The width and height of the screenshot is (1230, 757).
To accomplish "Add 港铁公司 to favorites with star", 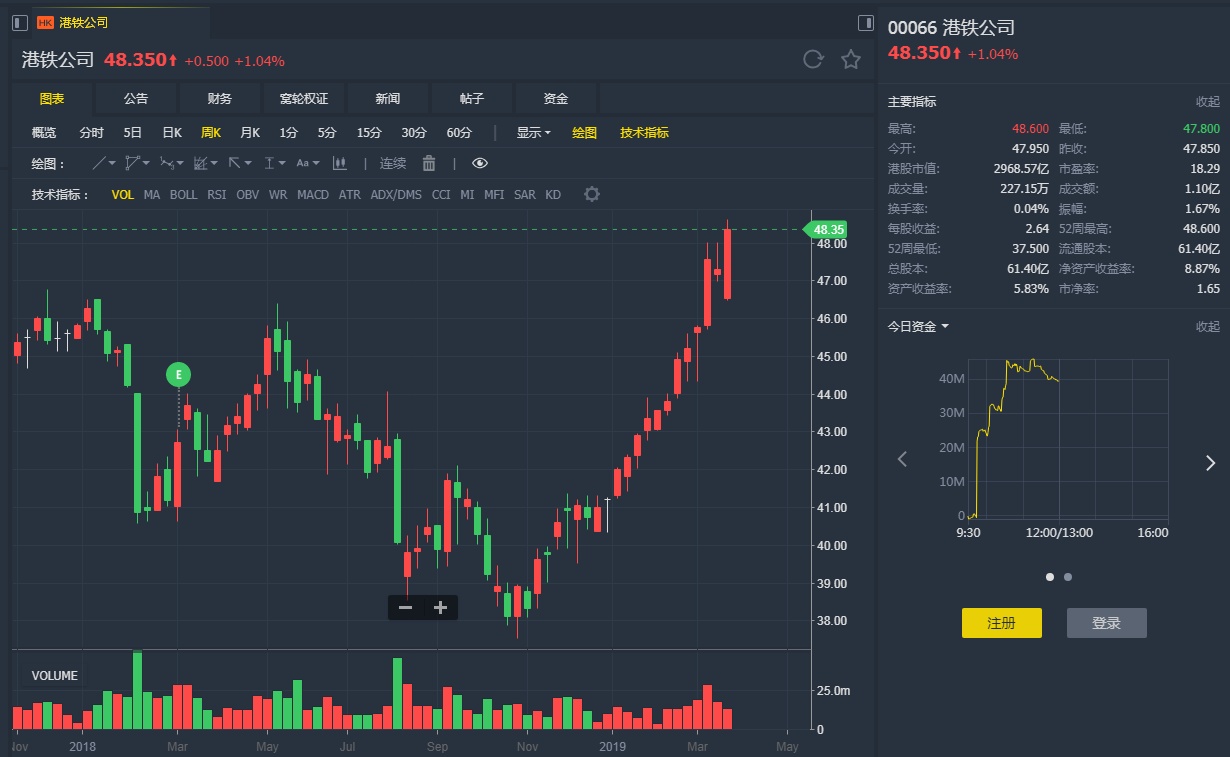I will click(x=851, y=60).
